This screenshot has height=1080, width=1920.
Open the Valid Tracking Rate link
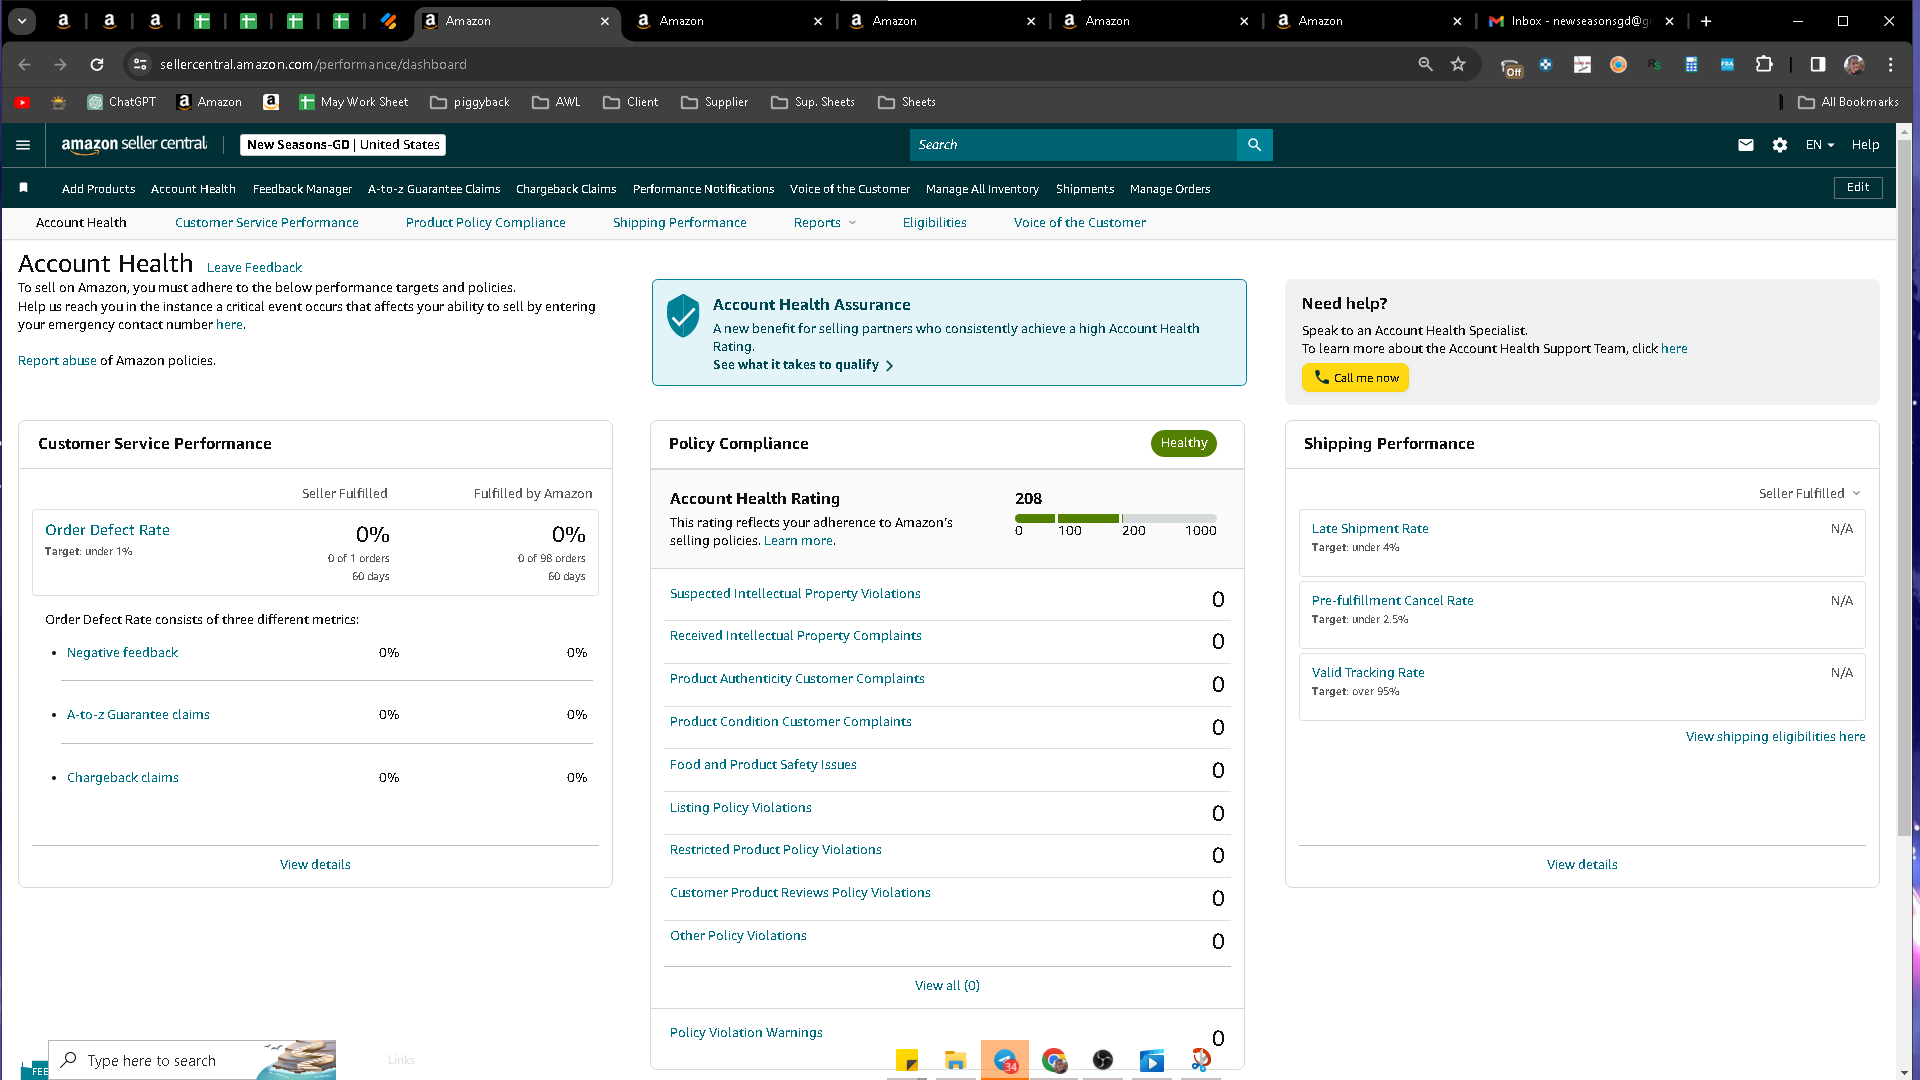[x=1368, y=673]
